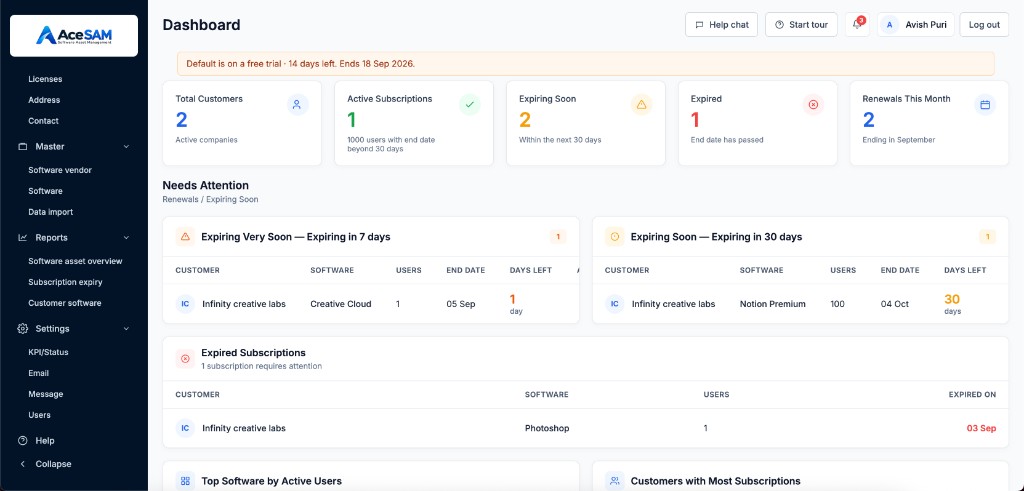Click the Start tour button
This screenshot has height=491, width=1024.
[801, 25]
